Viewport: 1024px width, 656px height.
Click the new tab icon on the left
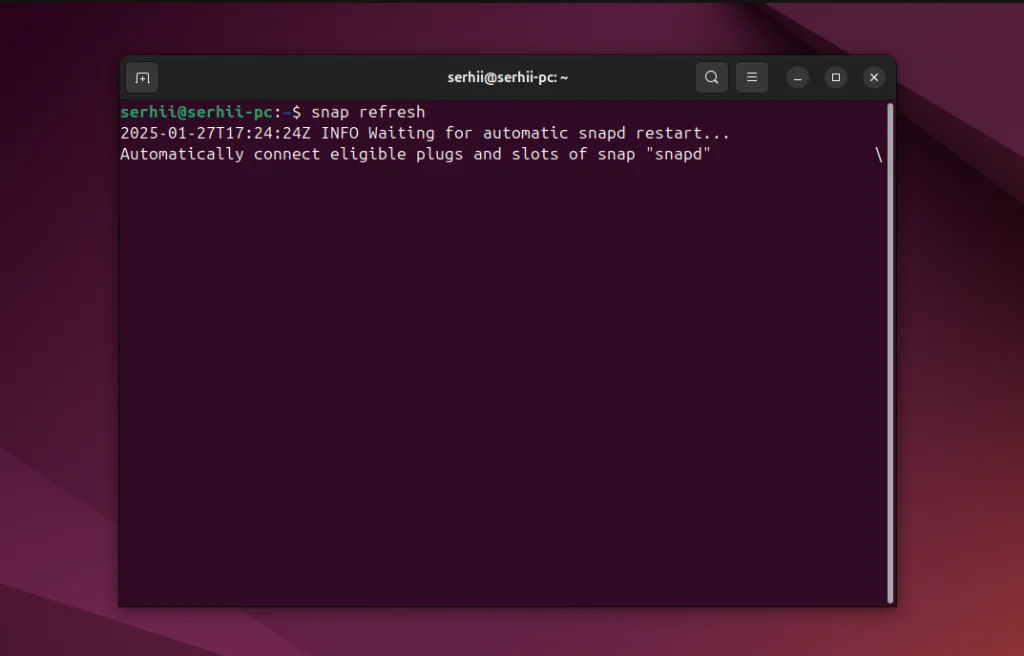coord(141,77)
